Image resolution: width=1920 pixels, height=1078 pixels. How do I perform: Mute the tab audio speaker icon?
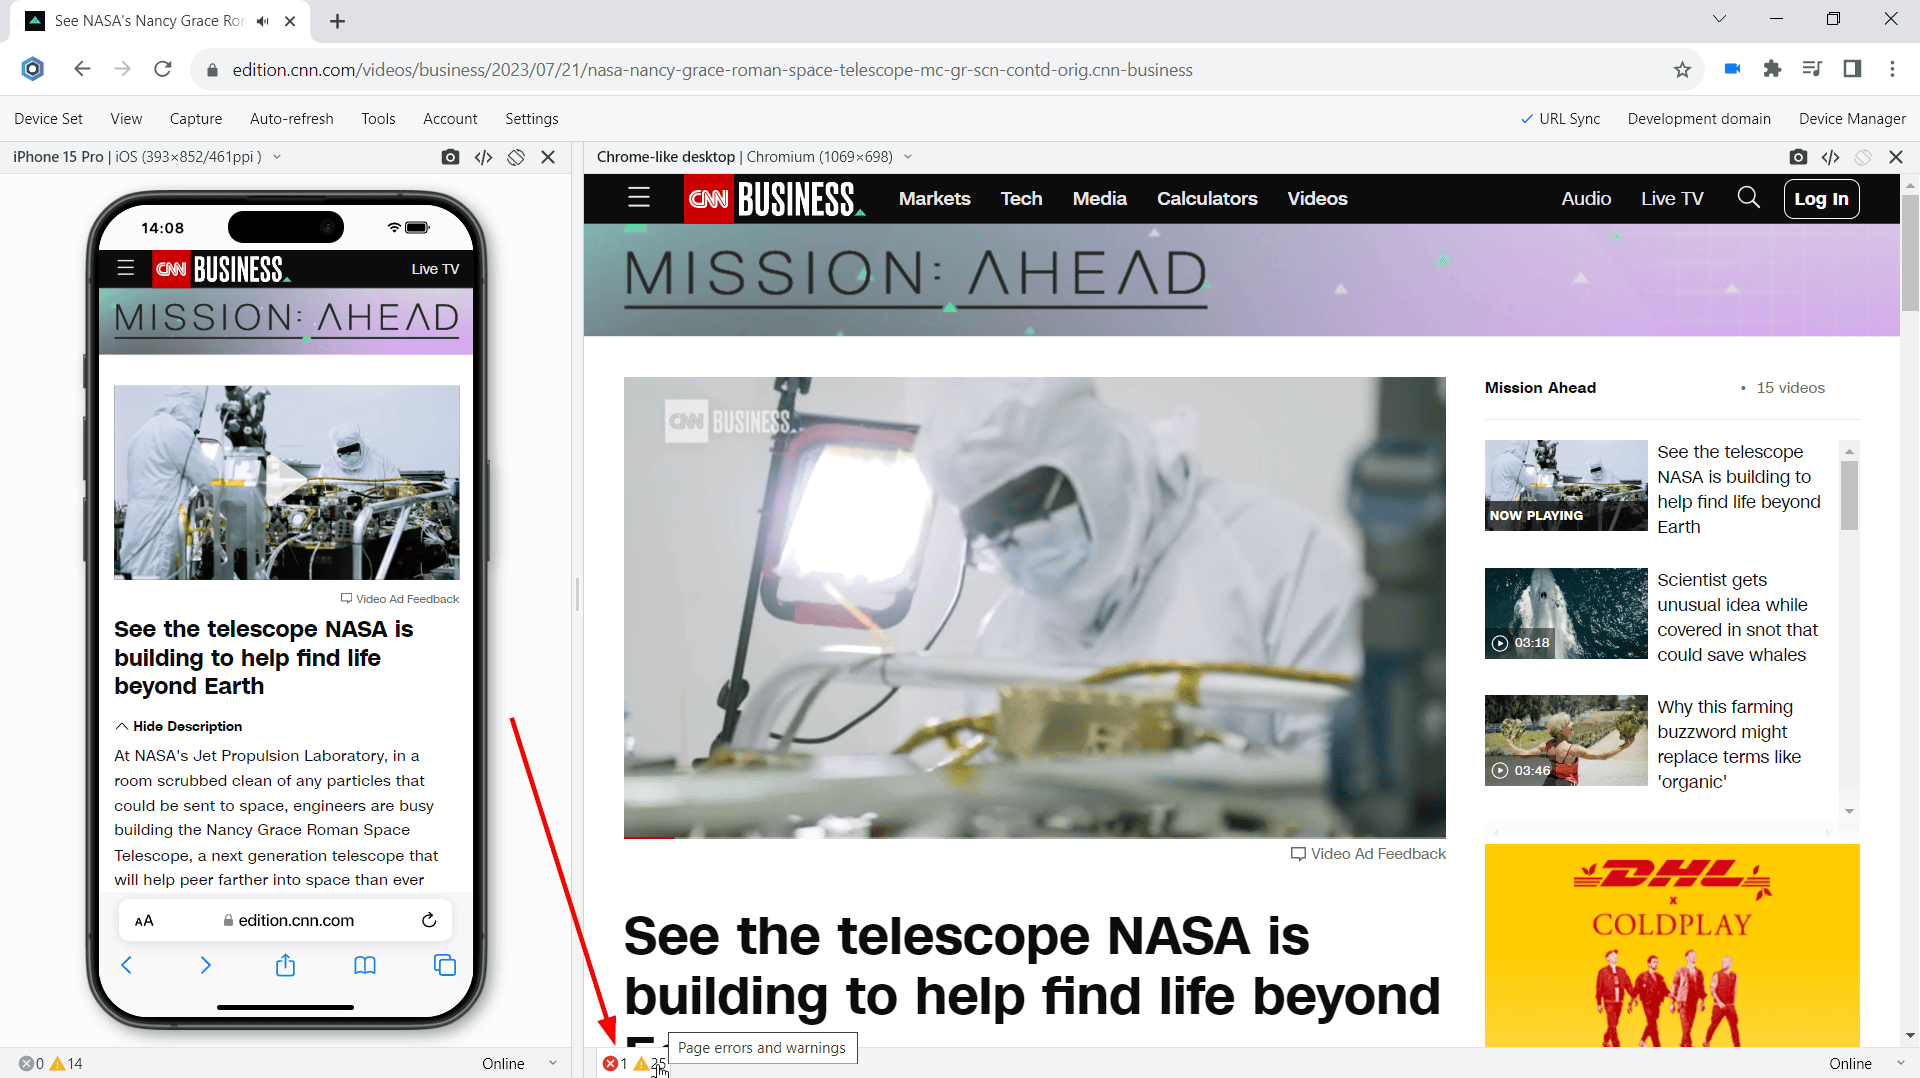click(263, 21)
